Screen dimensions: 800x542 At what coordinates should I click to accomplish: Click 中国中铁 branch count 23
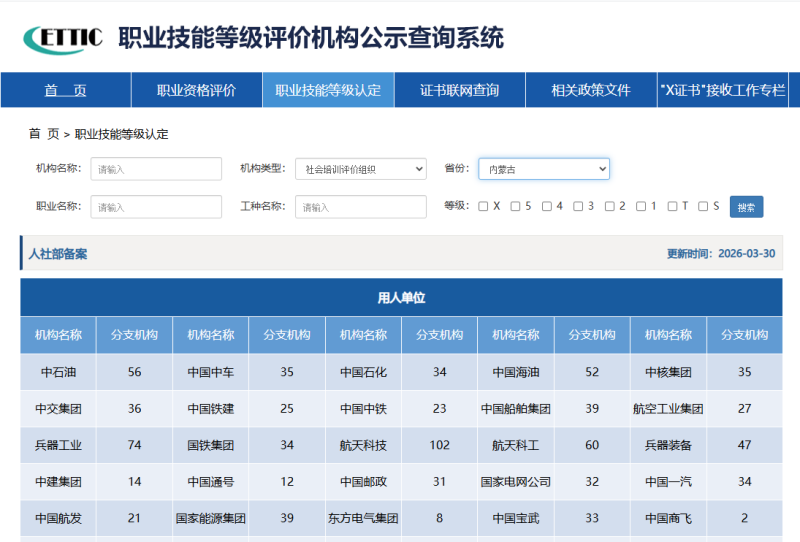[439, 409]
